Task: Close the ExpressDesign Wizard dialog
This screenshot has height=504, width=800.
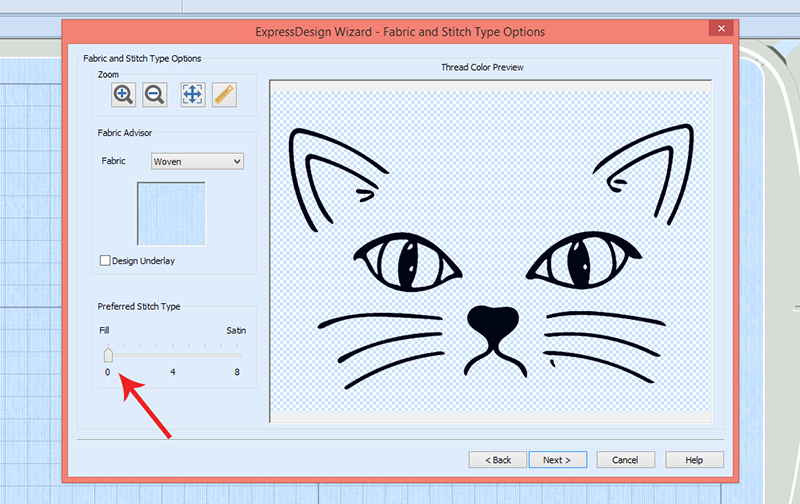Action: (721, 29)
